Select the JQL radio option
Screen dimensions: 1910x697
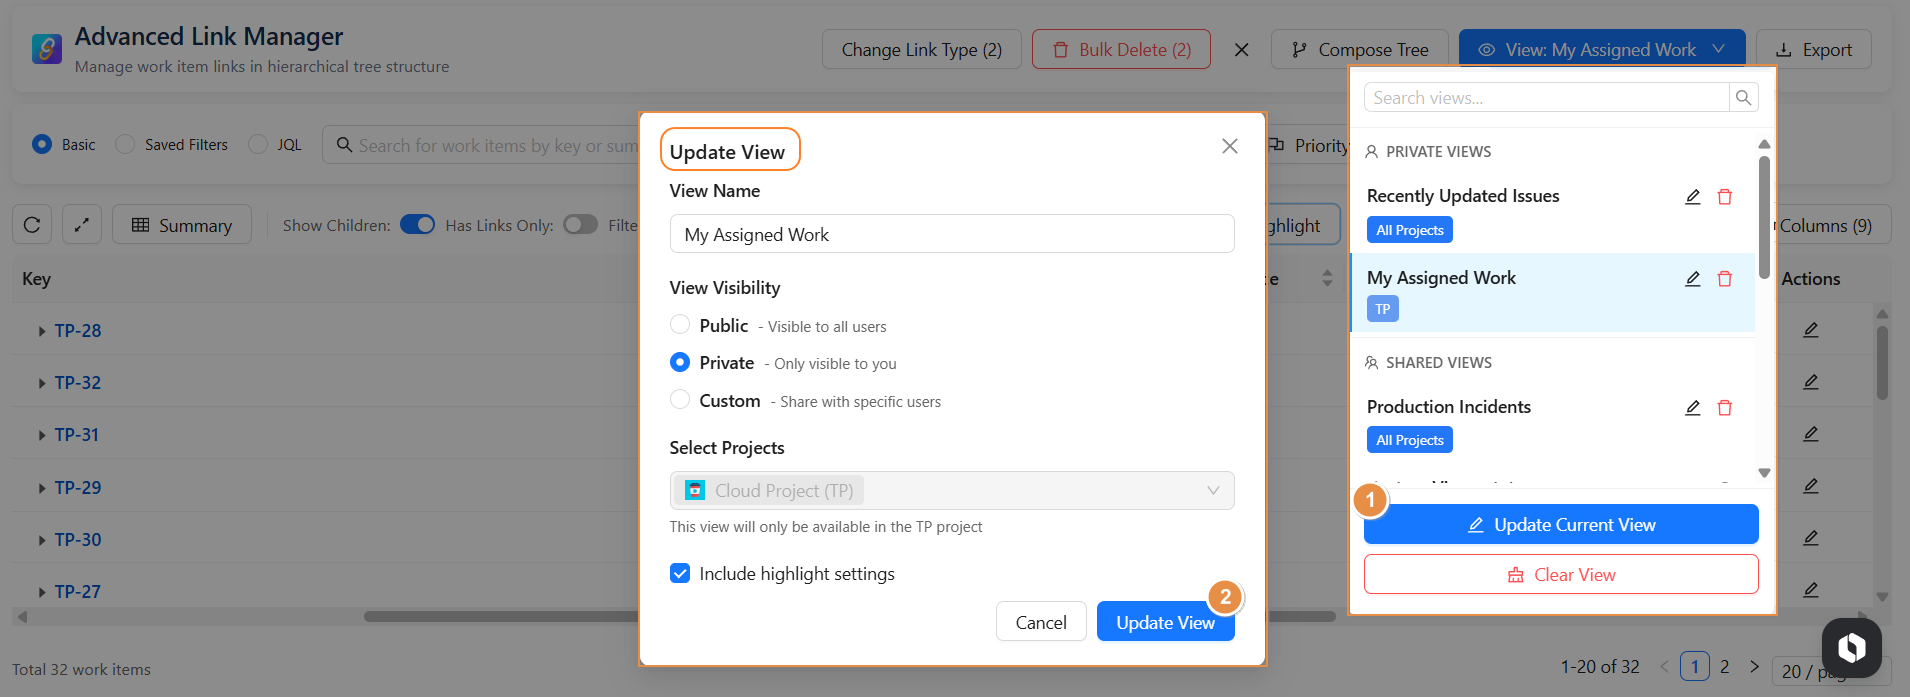point(258,144)
